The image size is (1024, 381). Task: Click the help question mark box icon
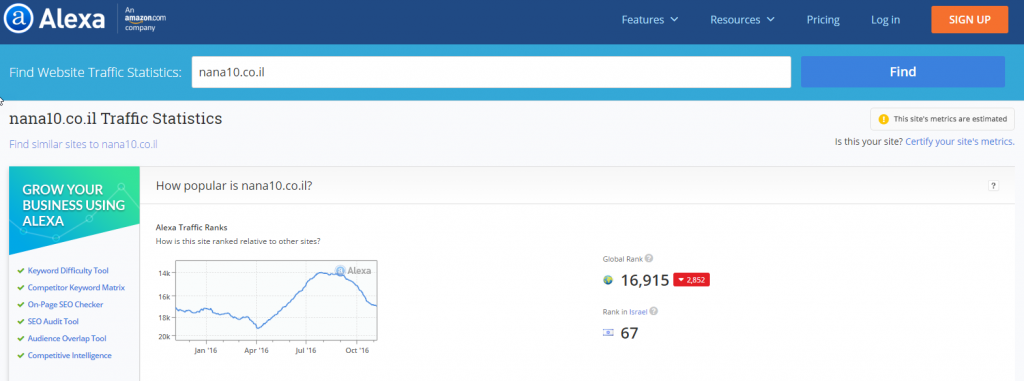coord(993,186)
